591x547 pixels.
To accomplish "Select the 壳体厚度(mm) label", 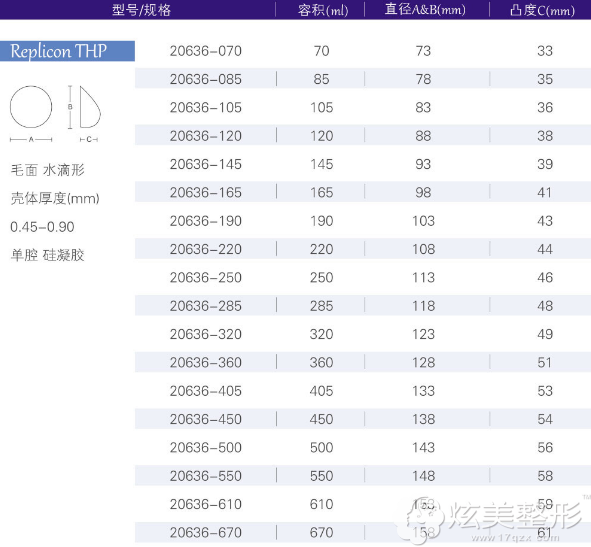I will pos(55,198).
